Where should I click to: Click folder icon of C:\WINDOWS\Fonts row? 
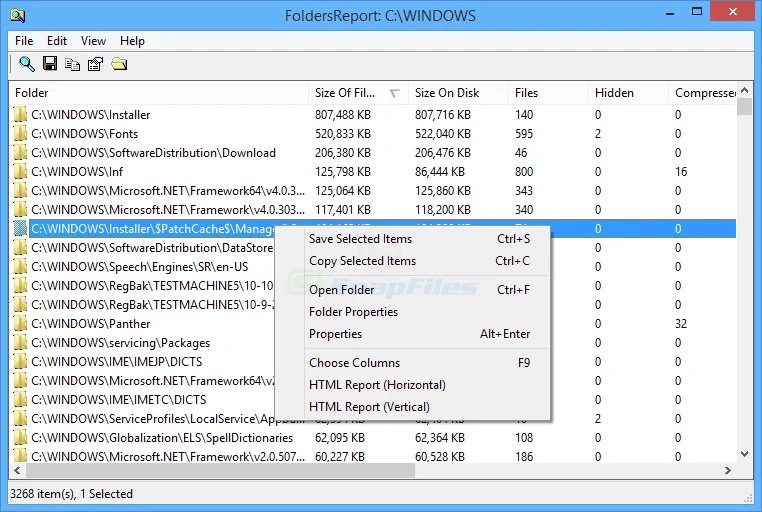tap(20, 134)
